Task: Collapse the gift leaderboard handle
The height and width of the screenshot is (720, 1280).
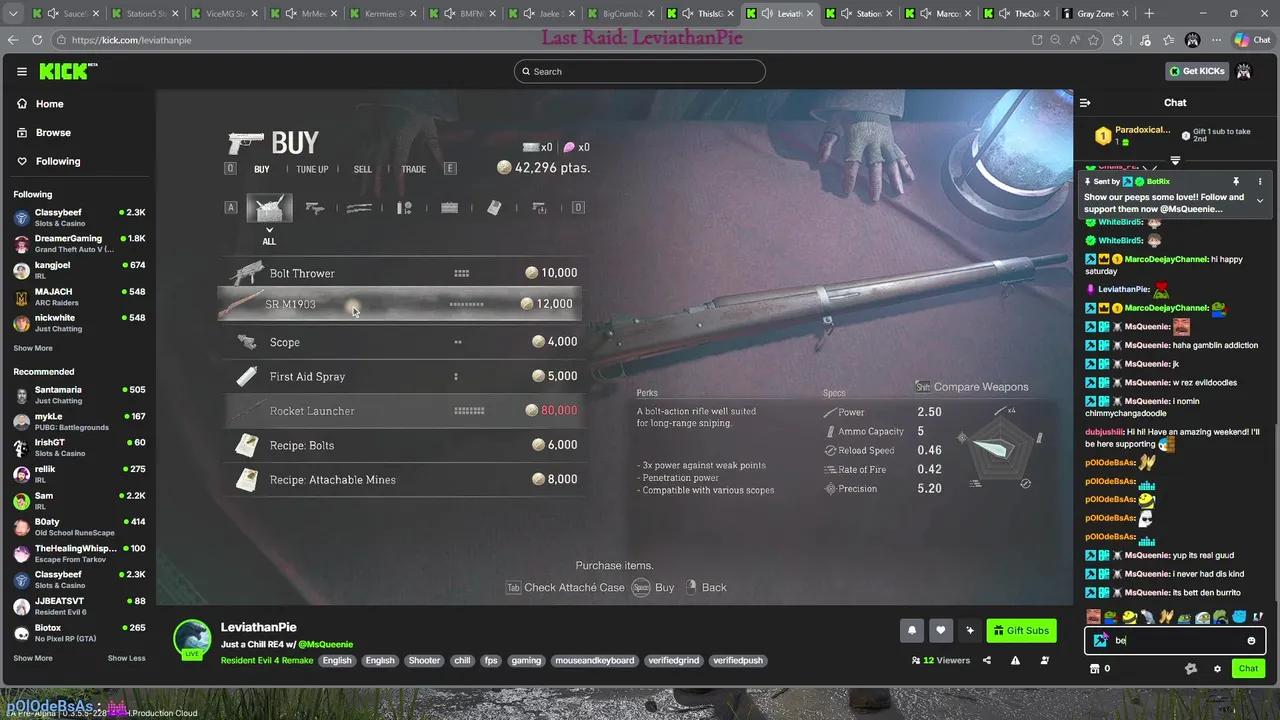Action: pyautogui.click(x=1175, y=160)
